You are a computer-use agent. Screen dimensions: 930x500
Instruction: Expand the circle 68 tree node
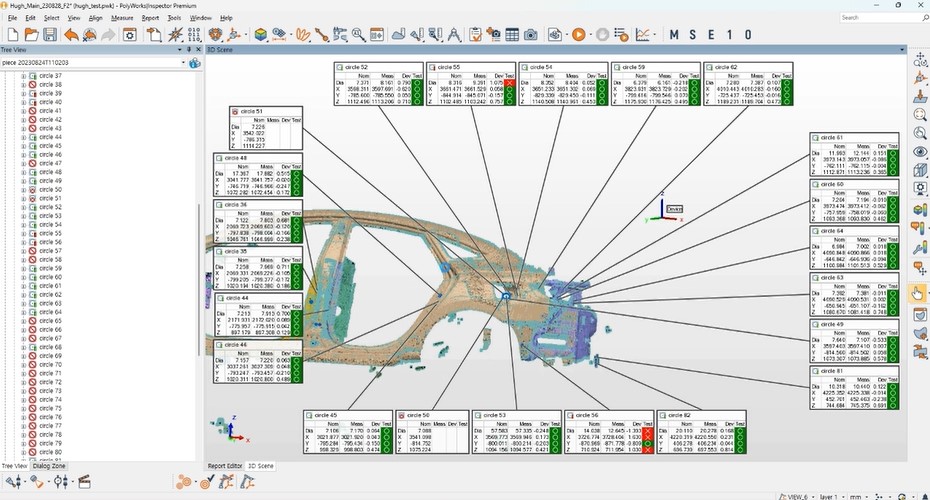pos(24,347)
